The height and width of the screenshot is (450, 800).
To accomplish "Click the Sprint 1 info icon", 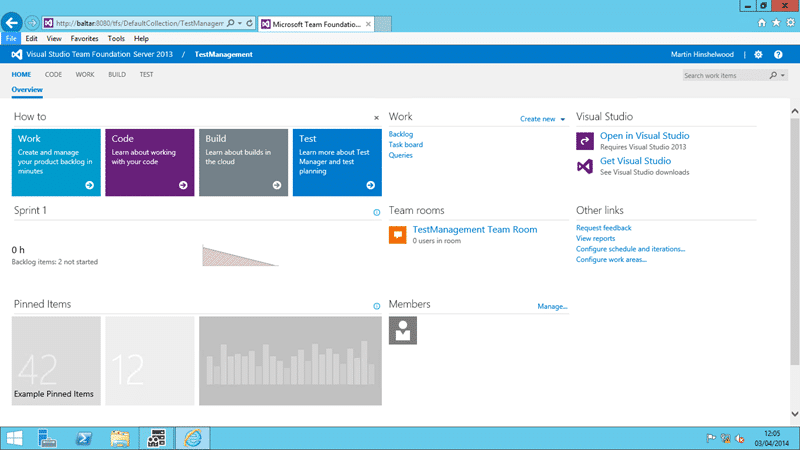I will [x=377, y=212].
